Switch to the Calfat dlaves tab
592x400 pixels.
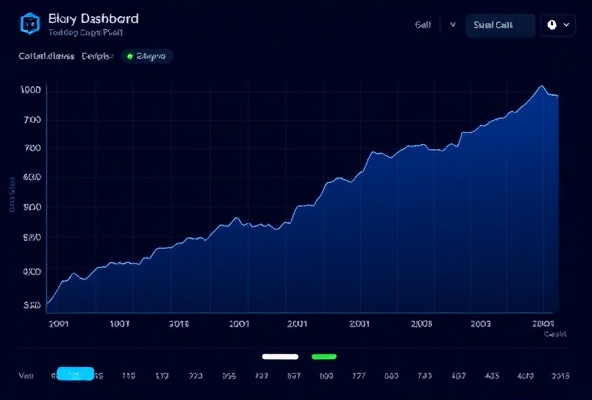pos(46,56)
